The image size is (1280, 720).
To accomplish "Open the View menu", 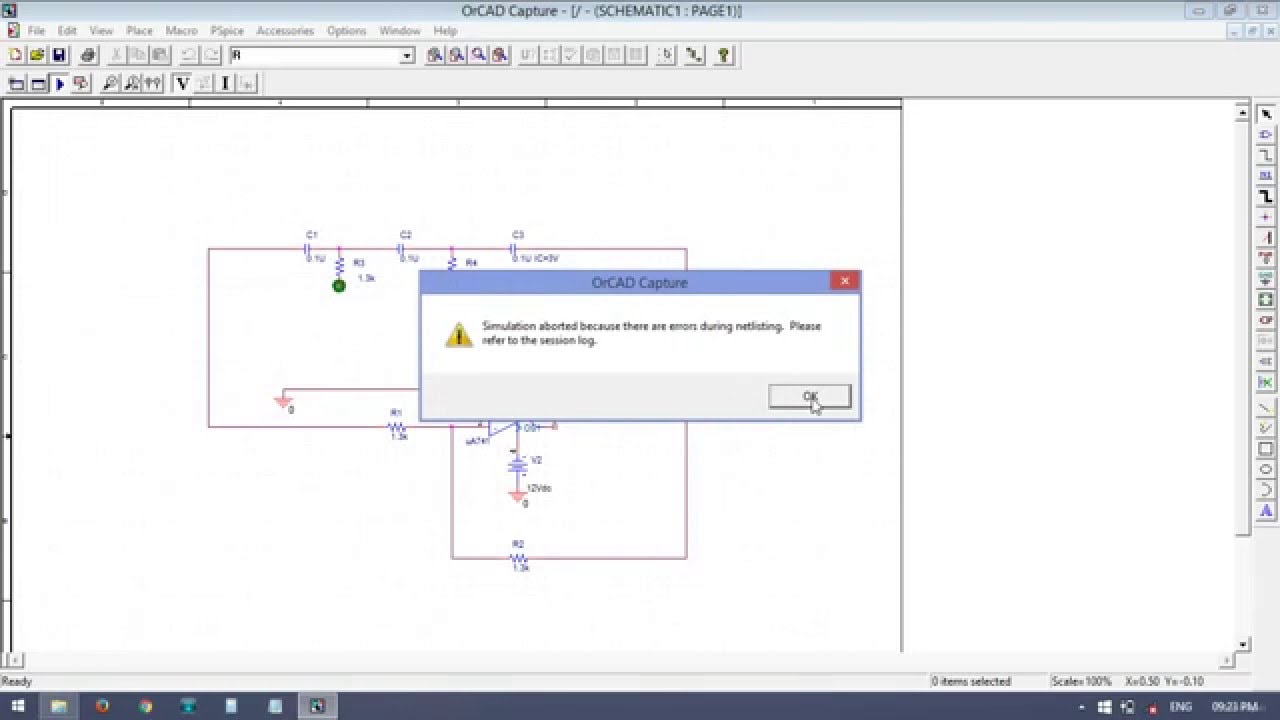I will pos(101,31).
